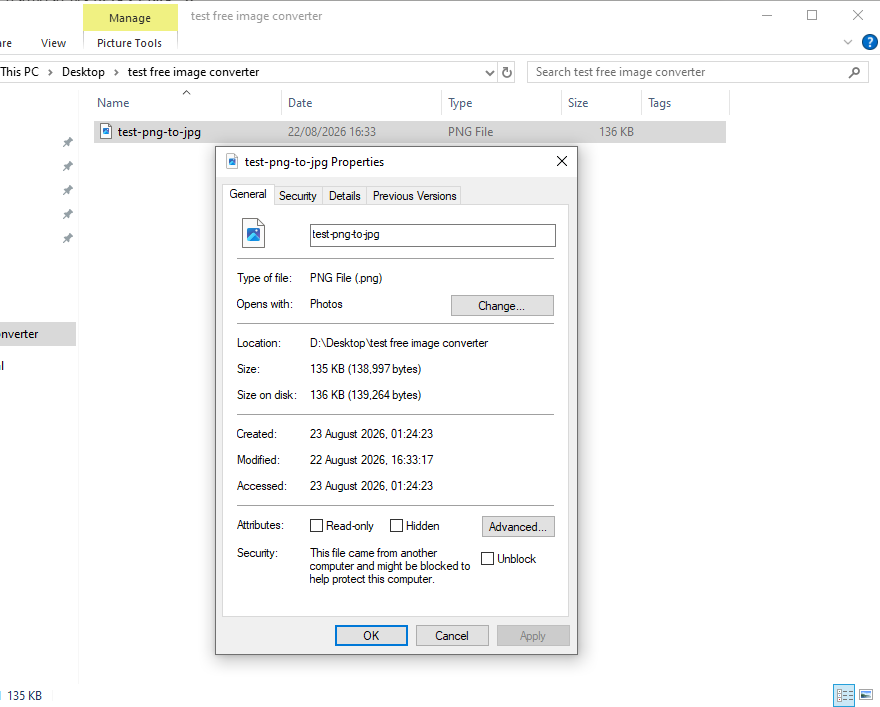Click the large image icon in Properties dialog
This screenshot has height=707, width=880.
point(253,233)
